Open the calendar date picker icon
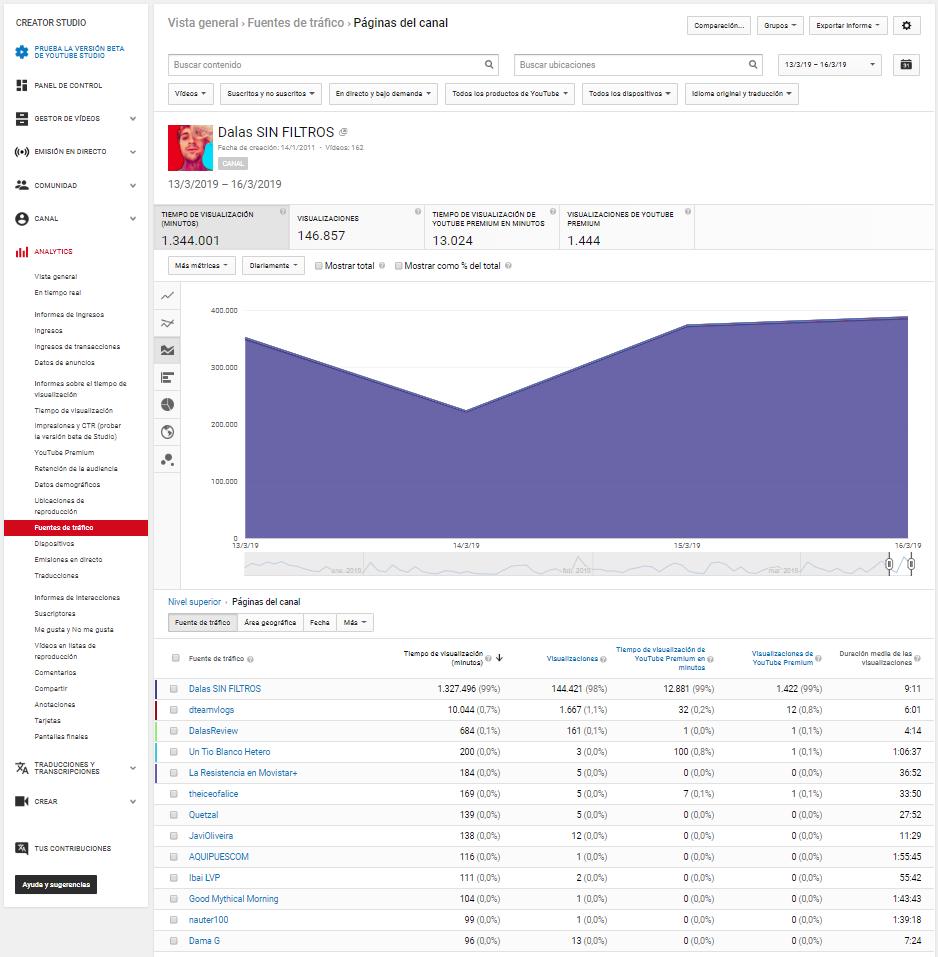Image resolution: width=938 pixels, height=957 pixels. point(906,65)
